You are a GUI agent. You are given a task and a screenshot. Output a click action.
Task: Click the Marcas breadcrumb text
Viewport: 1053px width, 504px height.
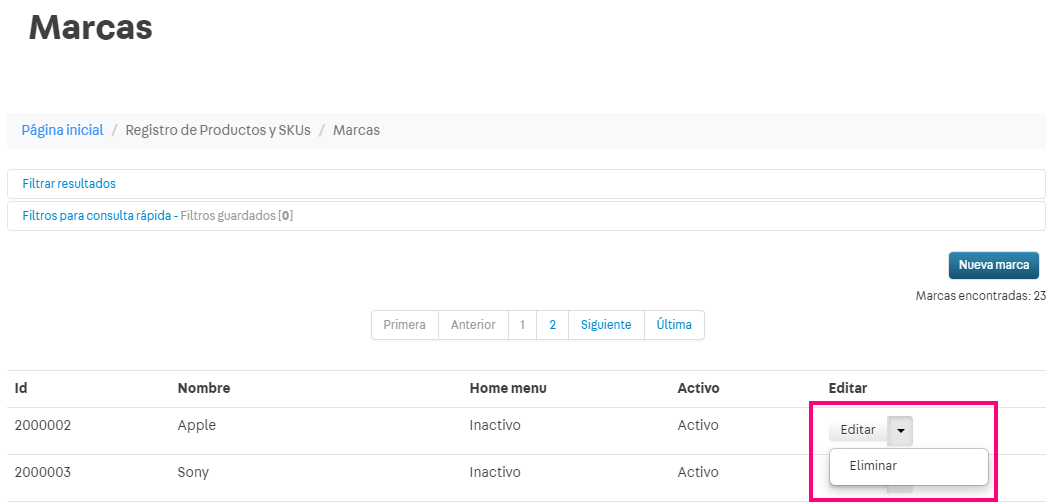[x=357, y=130]
